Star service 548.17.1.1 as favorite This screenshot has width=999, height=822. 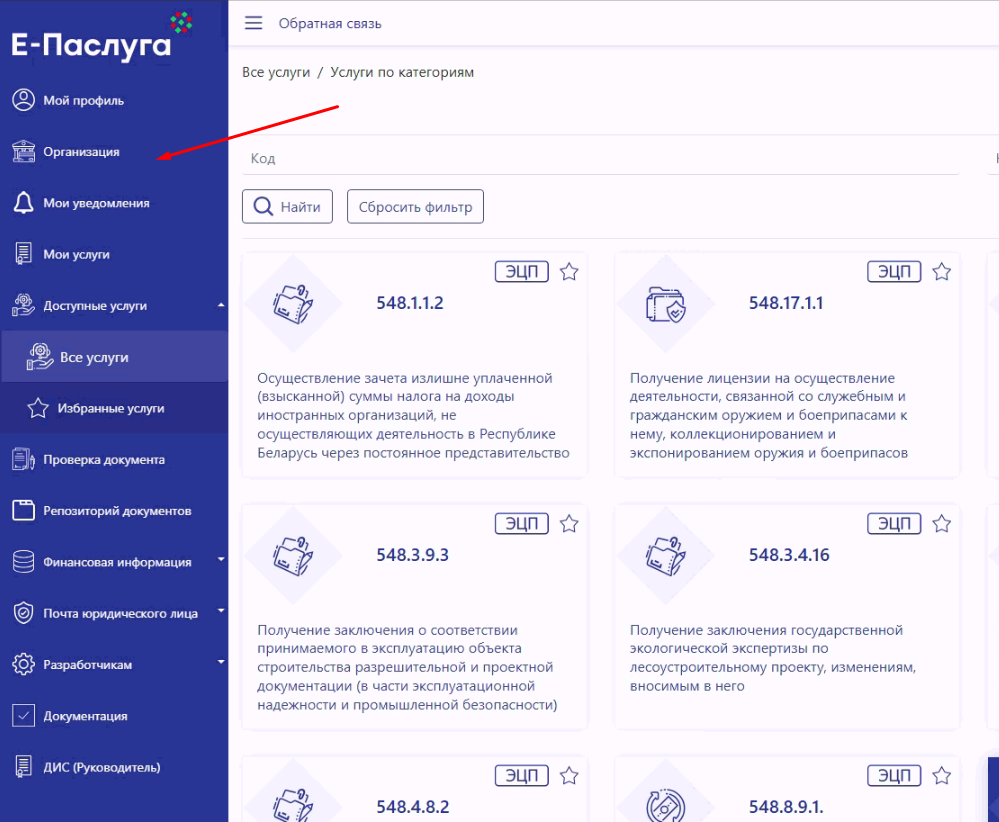click(x=941, y=272)
